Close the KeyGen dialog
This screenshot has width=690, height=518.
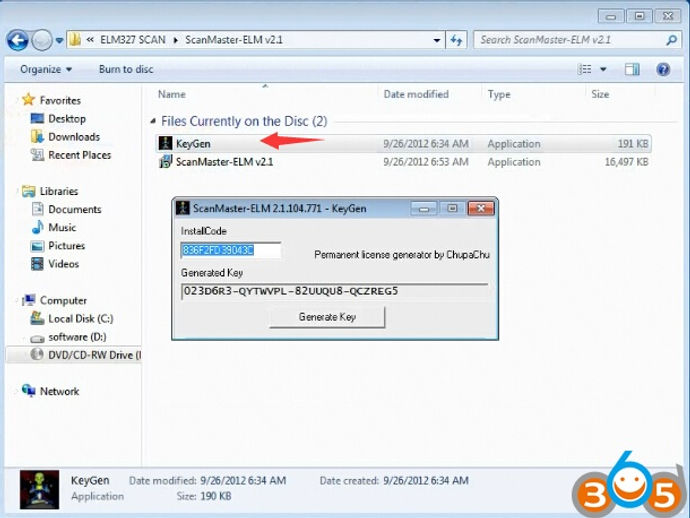click(481, 209)
